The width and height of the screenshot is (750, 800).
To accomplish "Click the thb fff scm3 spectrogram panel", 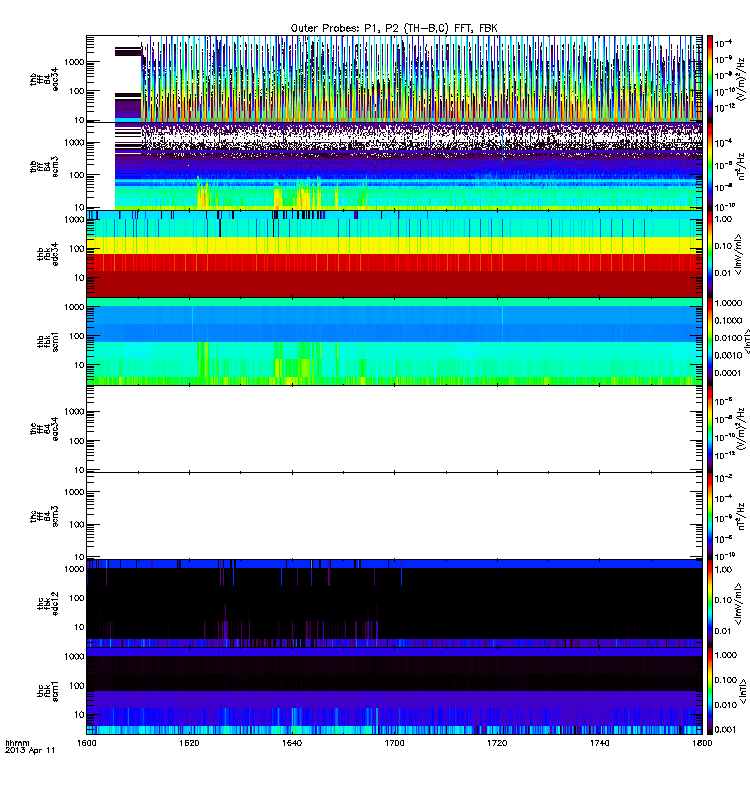I will [394, 166].
